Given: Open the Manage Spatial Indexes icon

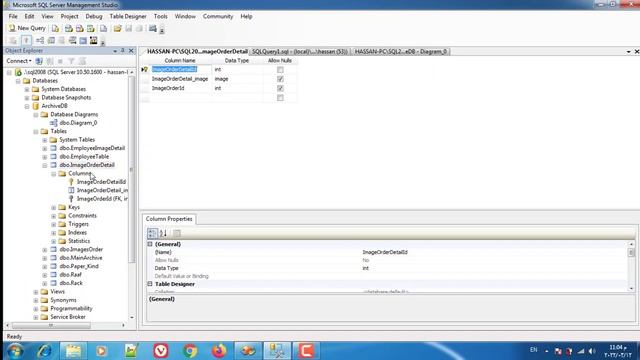Looking at the screenshot, I should pos(93,40).
